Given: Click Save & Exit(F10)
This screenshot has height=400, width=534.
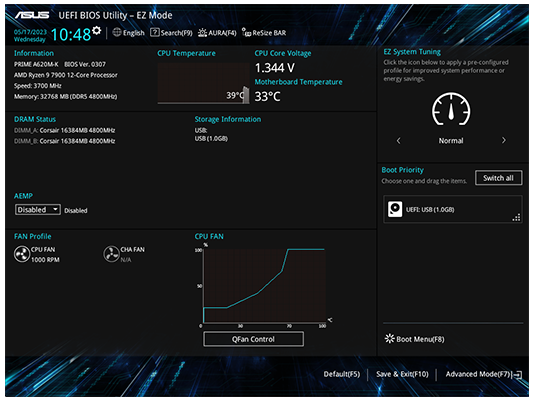Looking at the screenshot, I should click(402, 374).
